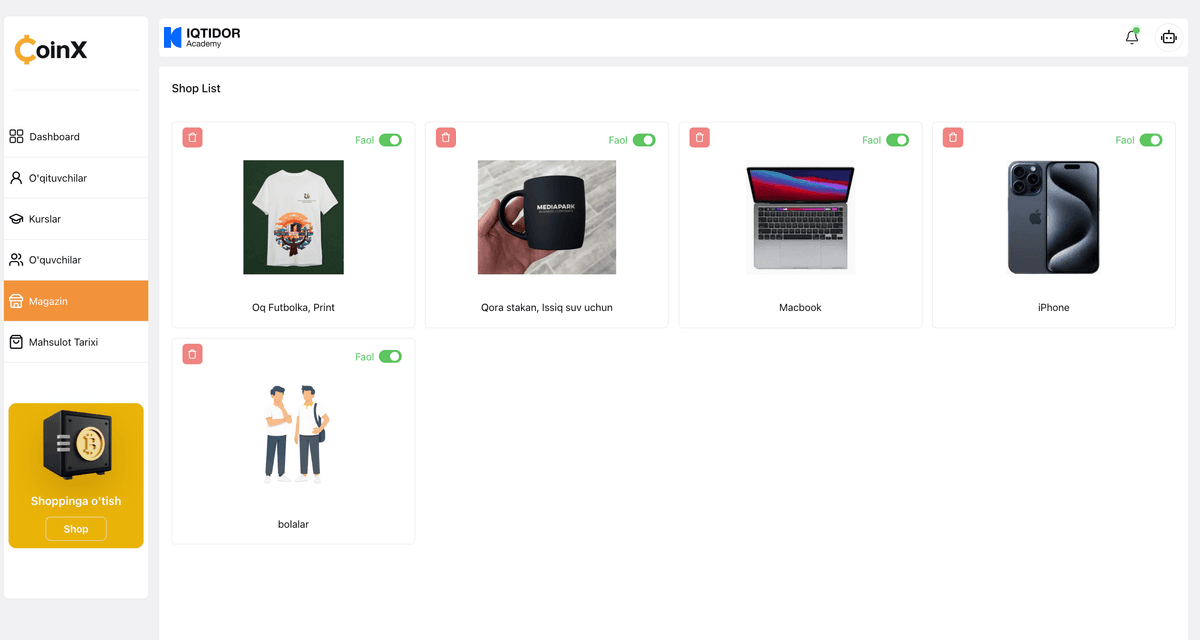Remove the Macbook item via trash icon
This screenshot has height=640, width=1200.
(700, 137)
